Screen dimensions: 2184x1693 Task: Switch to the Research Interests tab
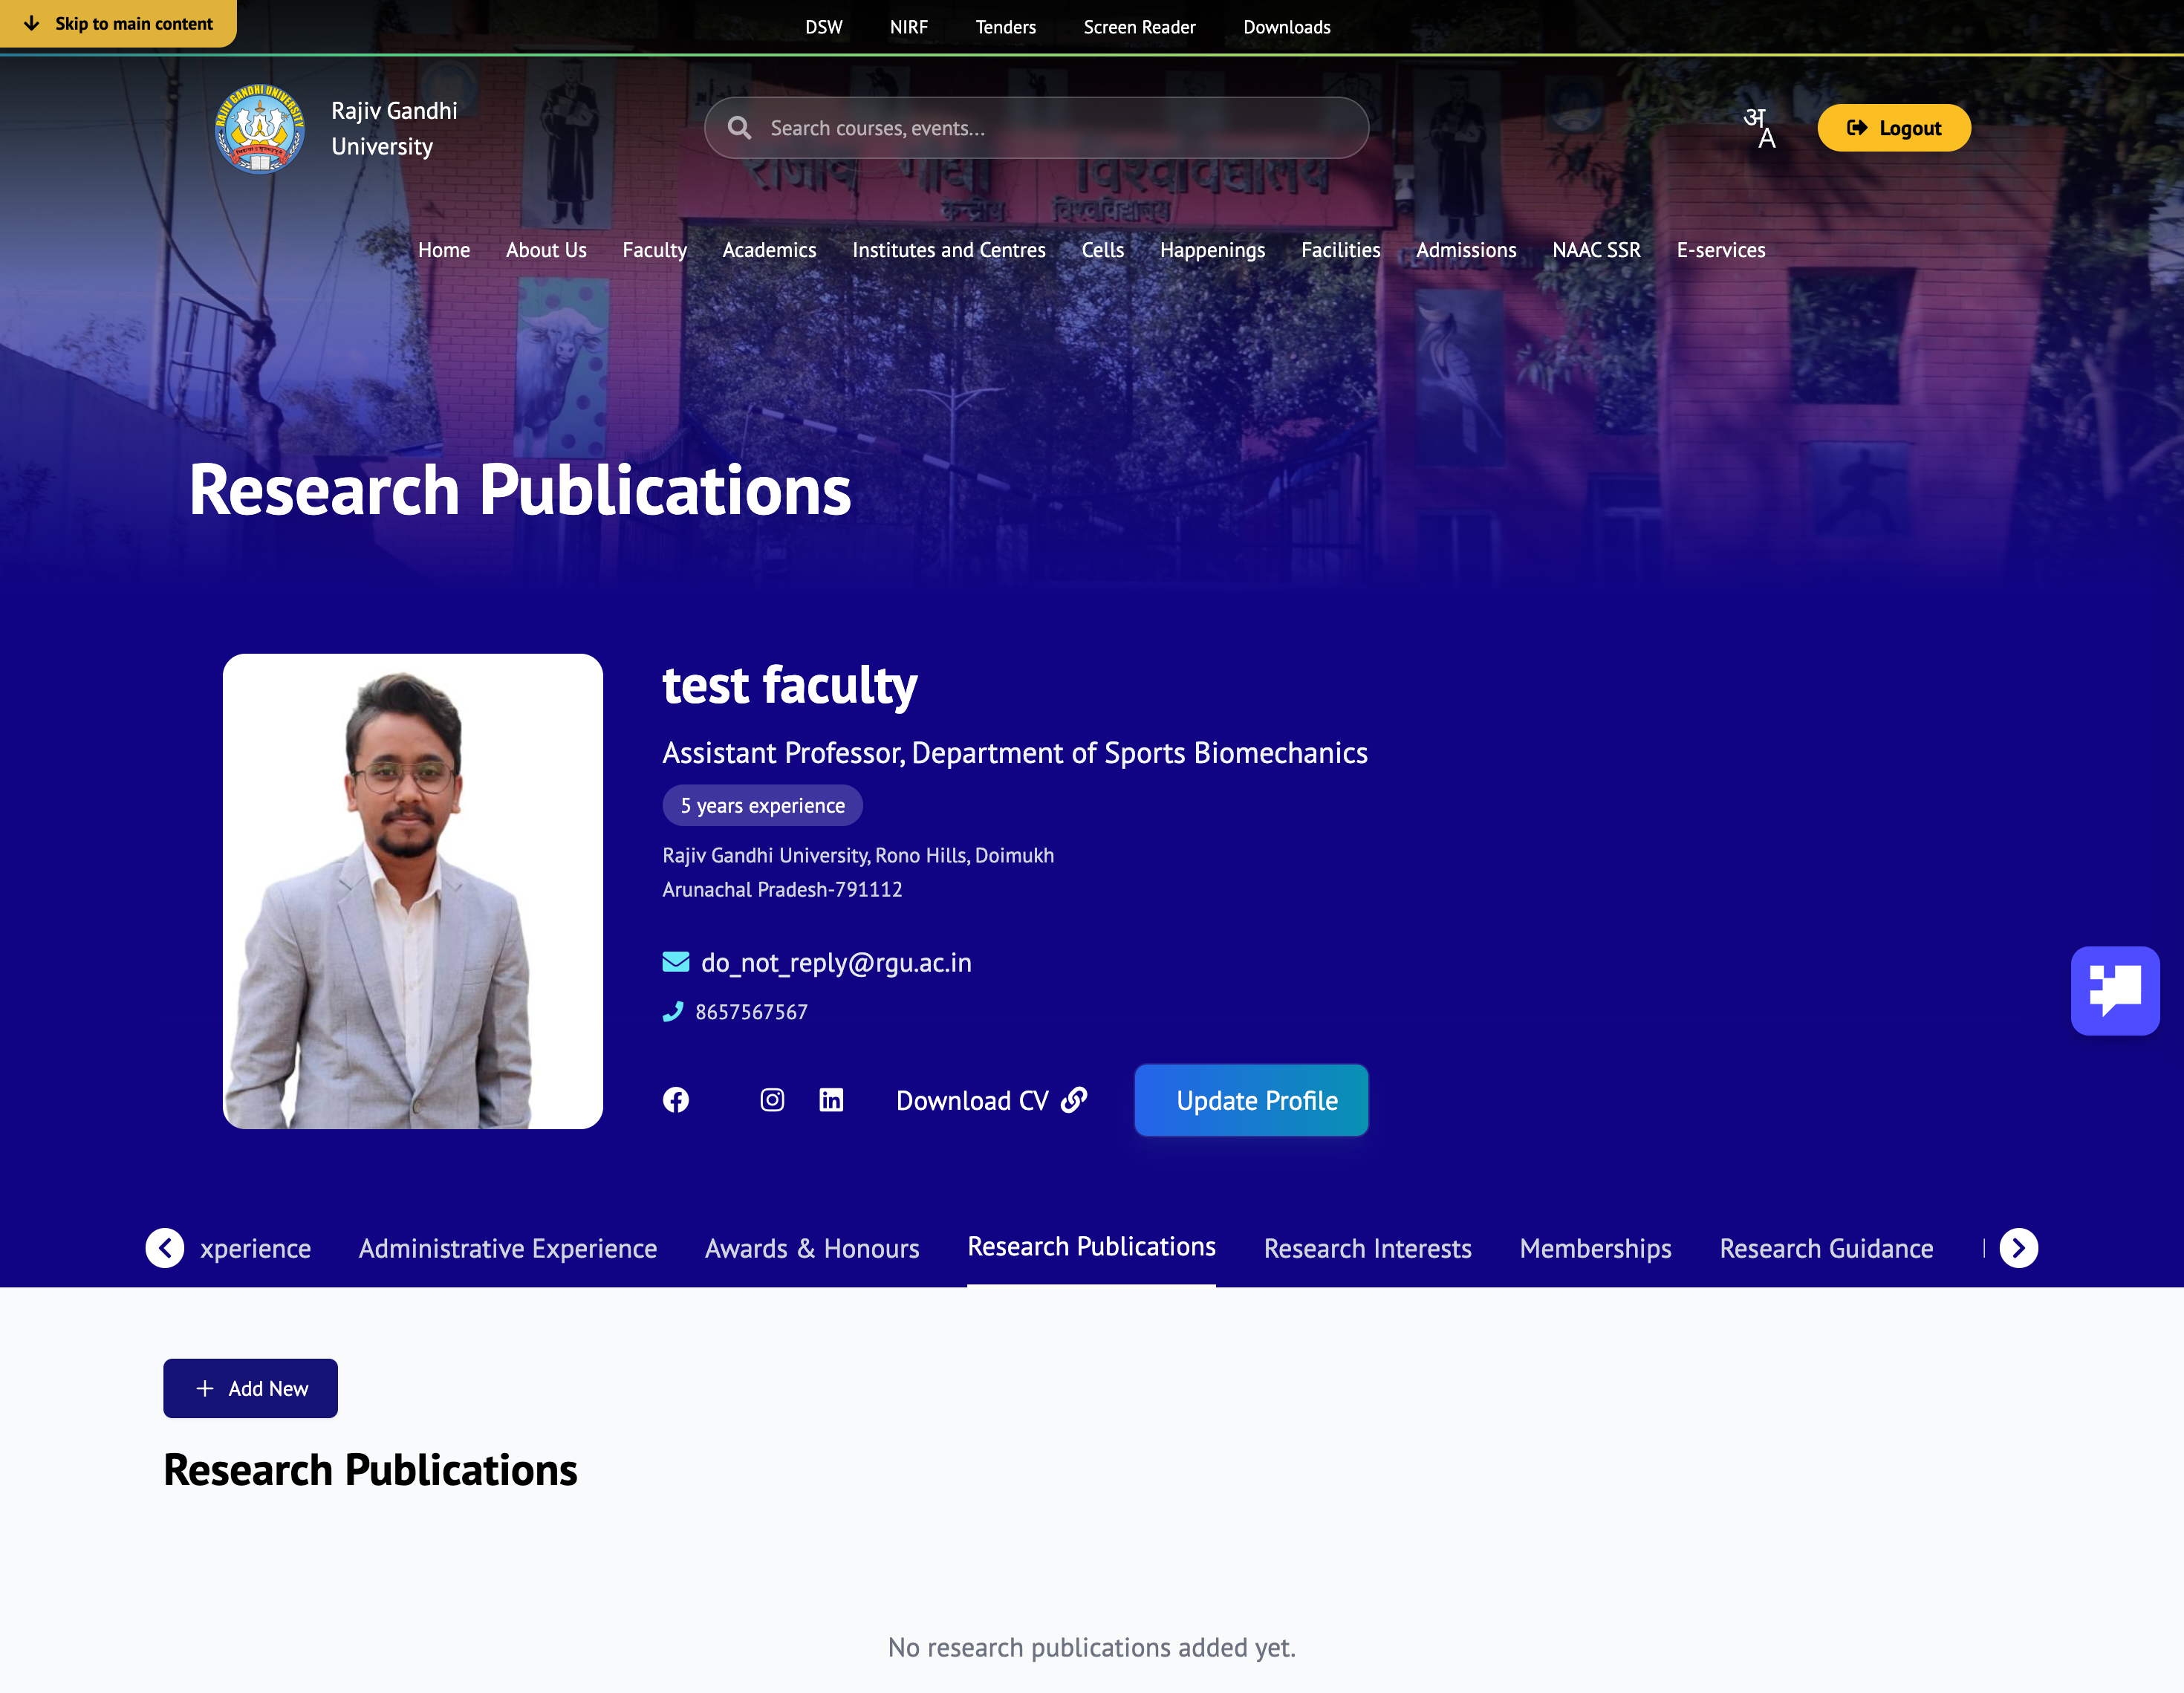[x=1367, y=1248]
